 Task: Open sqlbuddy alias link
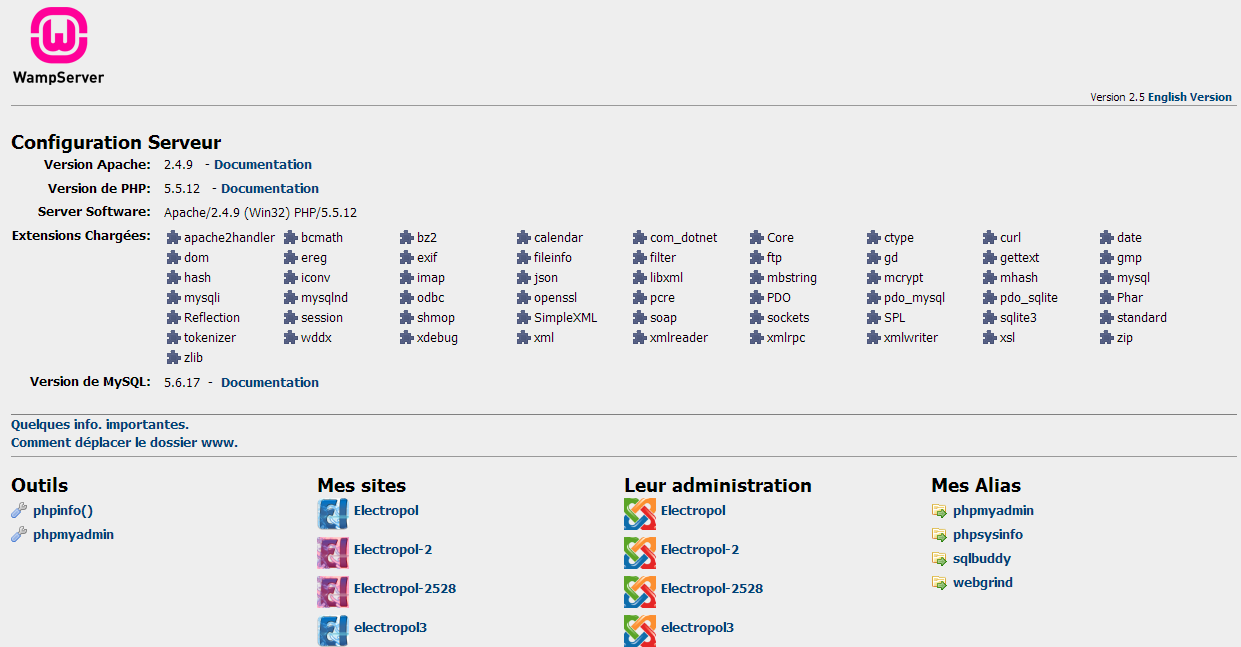point(982,559)
